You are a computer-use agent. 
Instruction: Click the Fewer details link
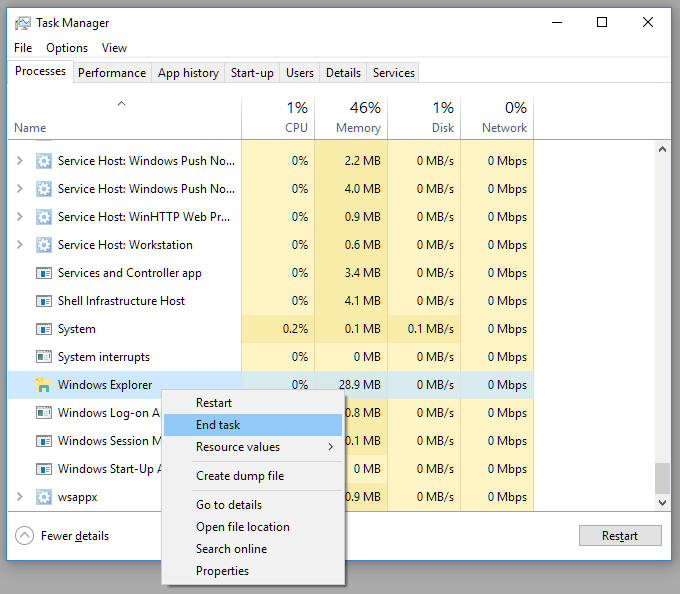[x=75, y=536]
